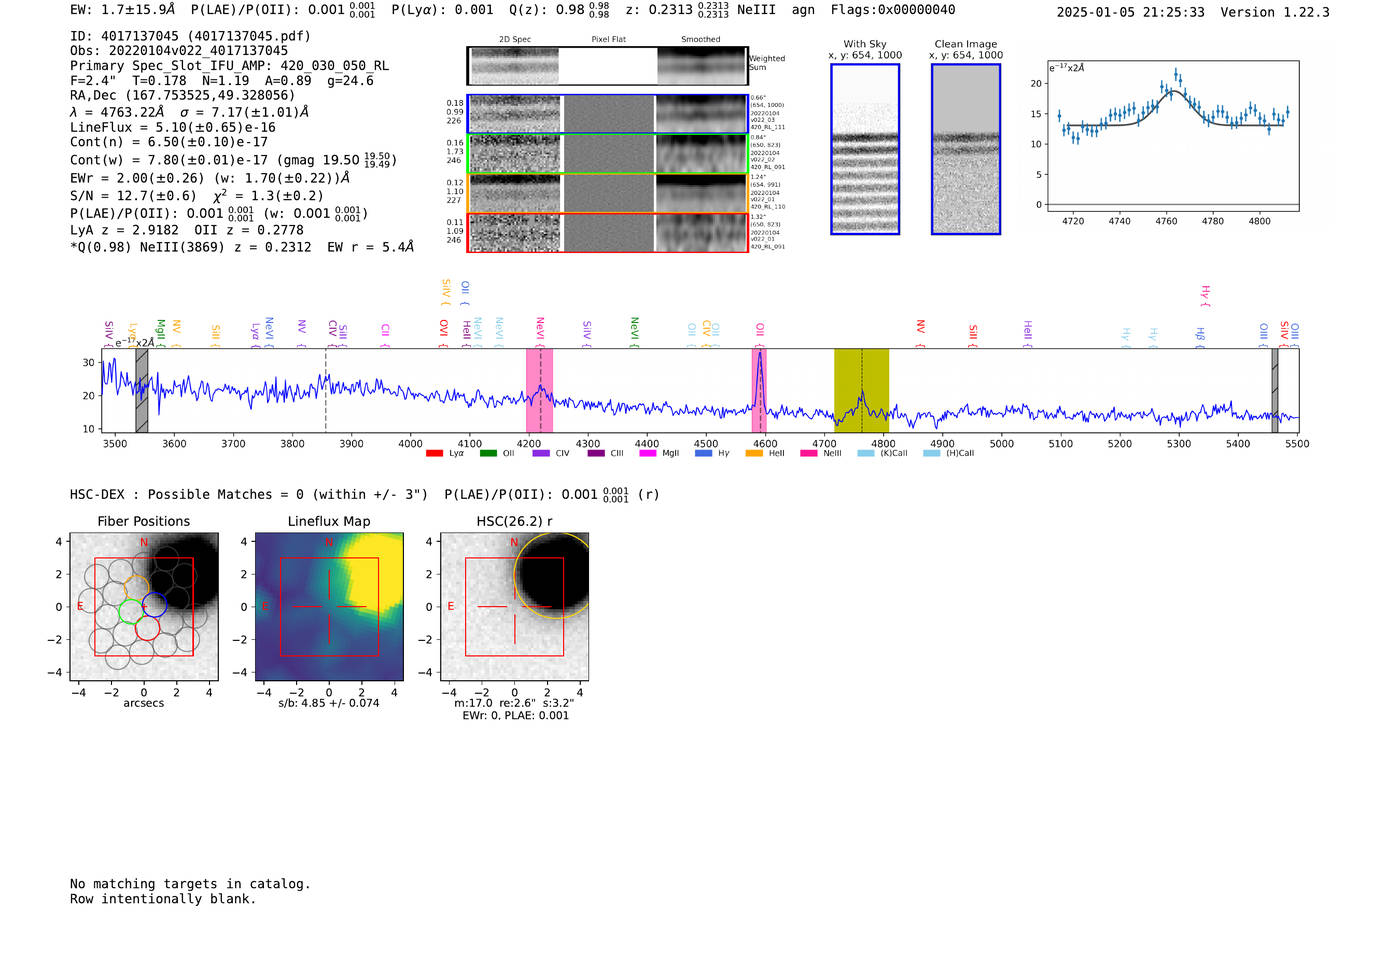The image size is (1400, 953).
Task: Select the orange fiber circle in Fiber Positions
Action: 137,587
